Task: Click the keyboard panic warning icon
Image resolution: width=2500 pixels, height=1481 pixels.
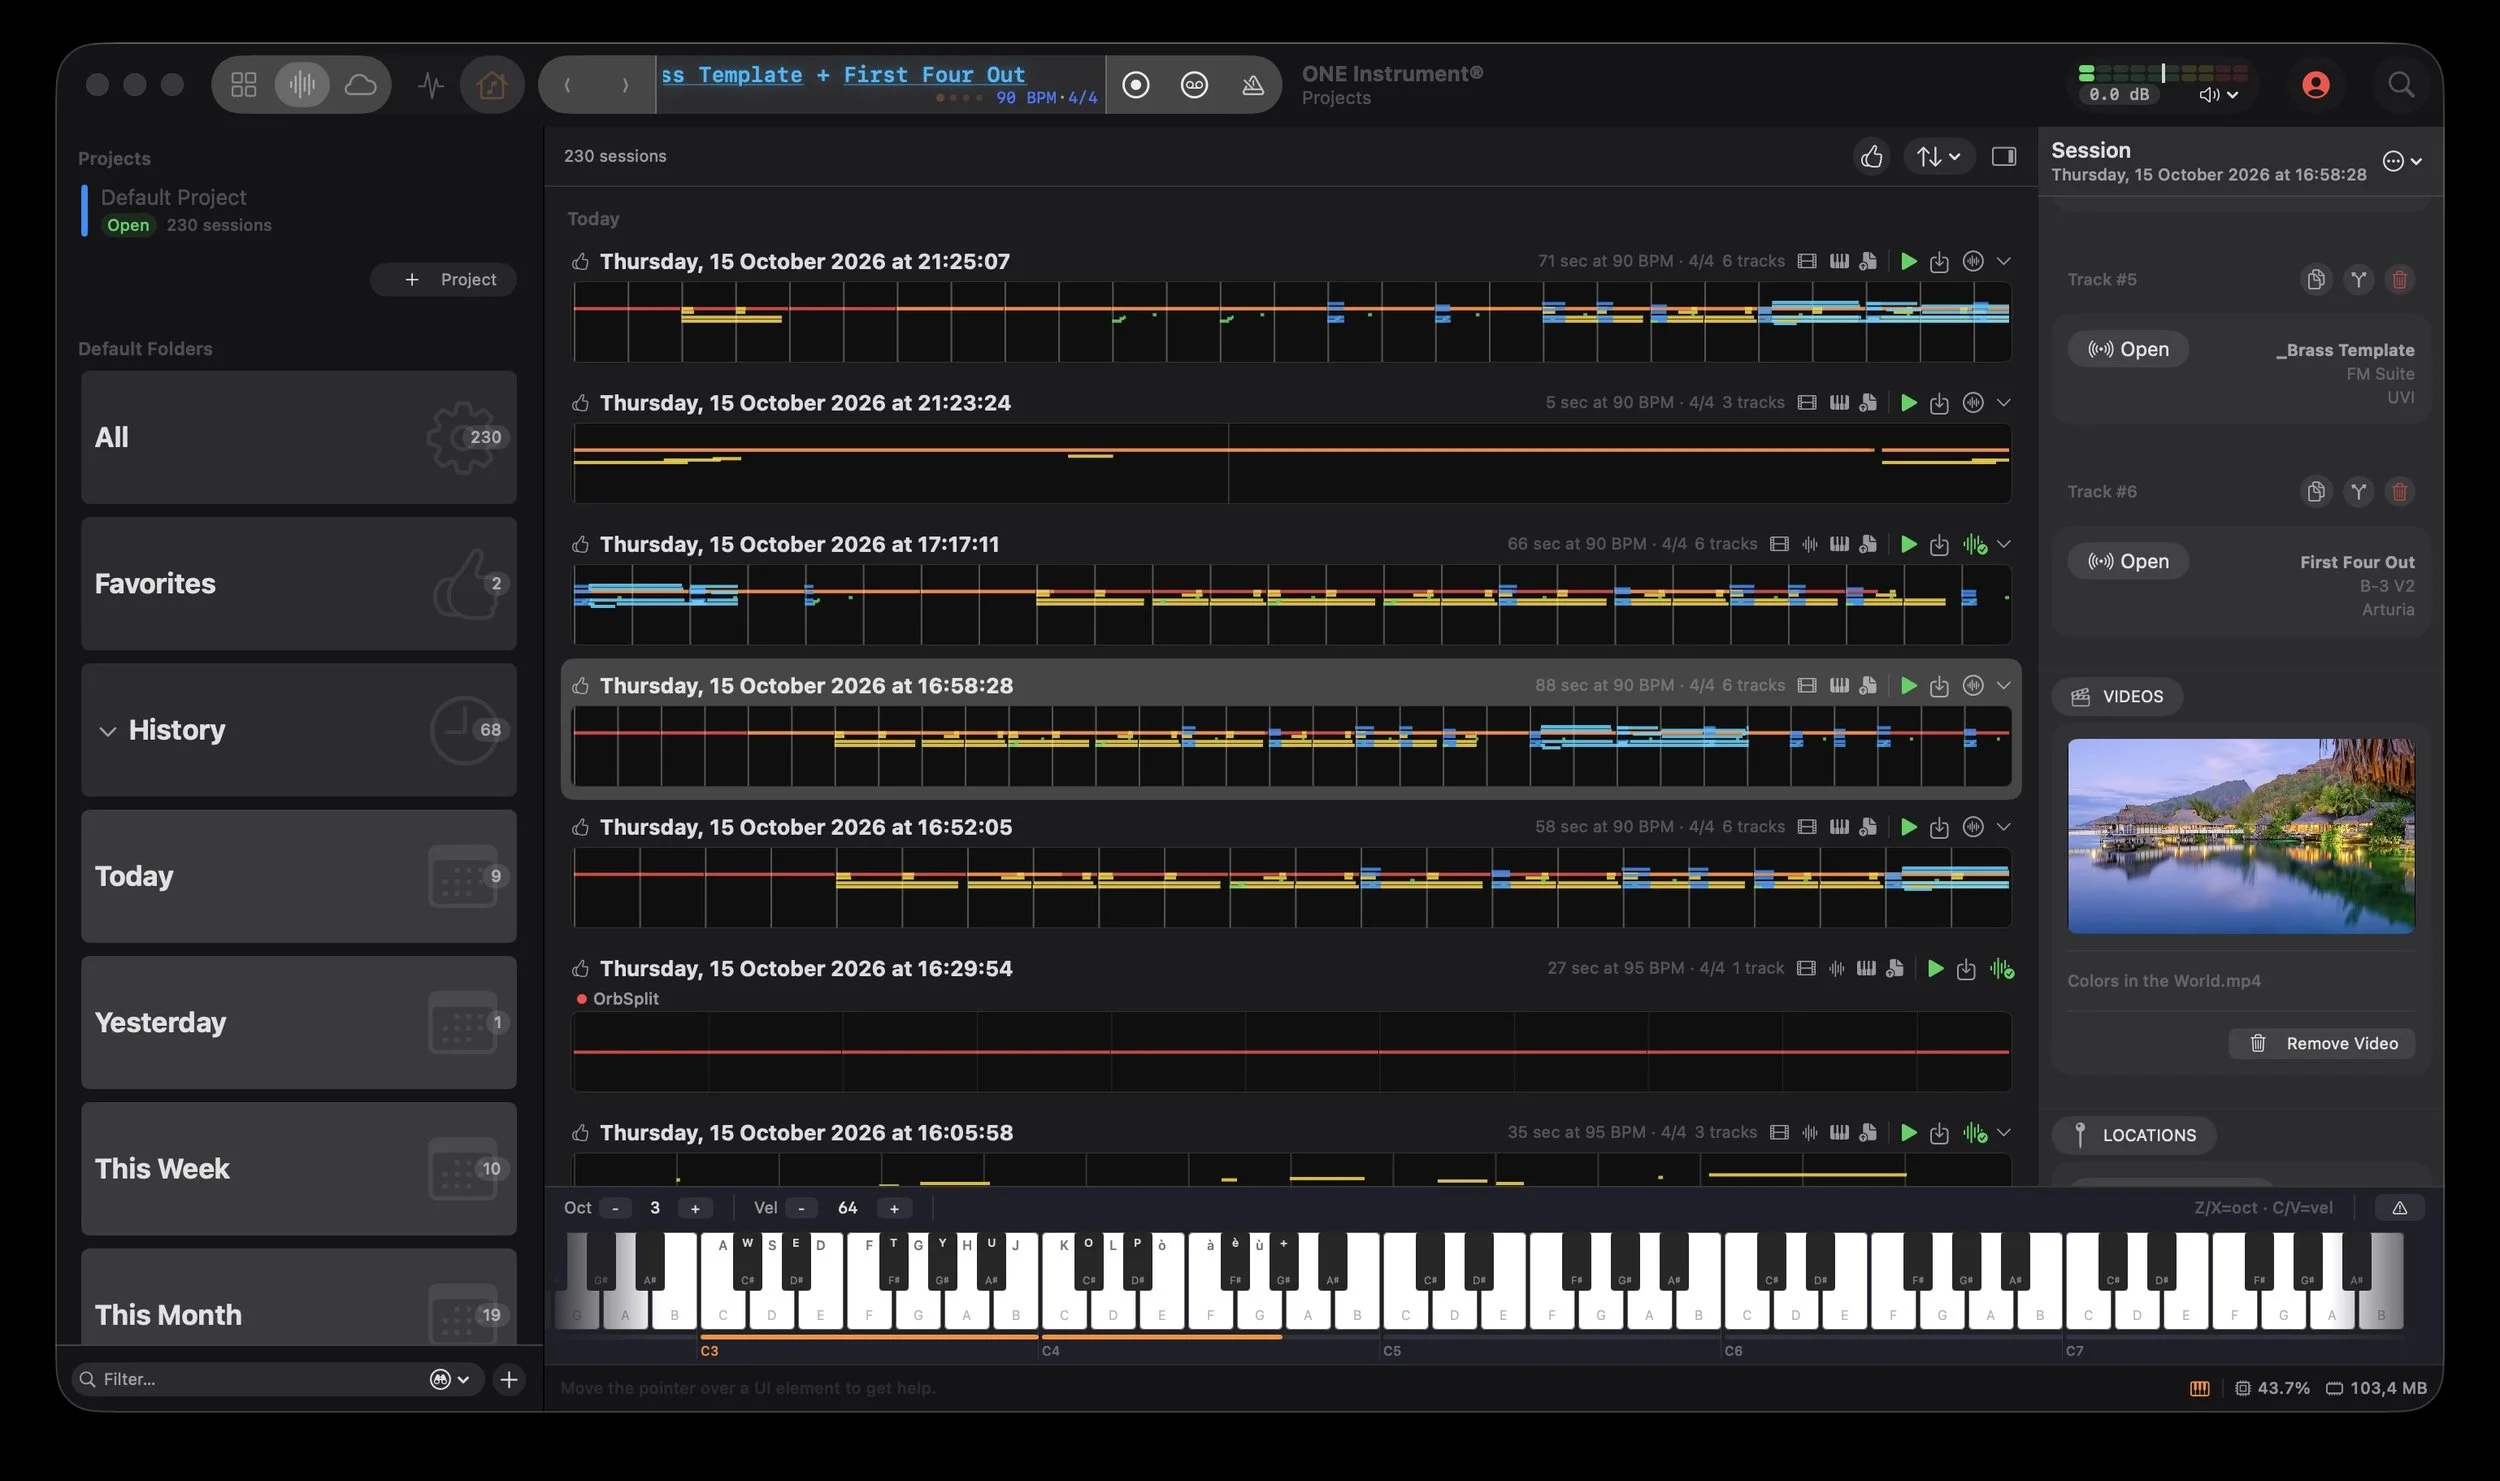Action: [x=2399, y=1209]
